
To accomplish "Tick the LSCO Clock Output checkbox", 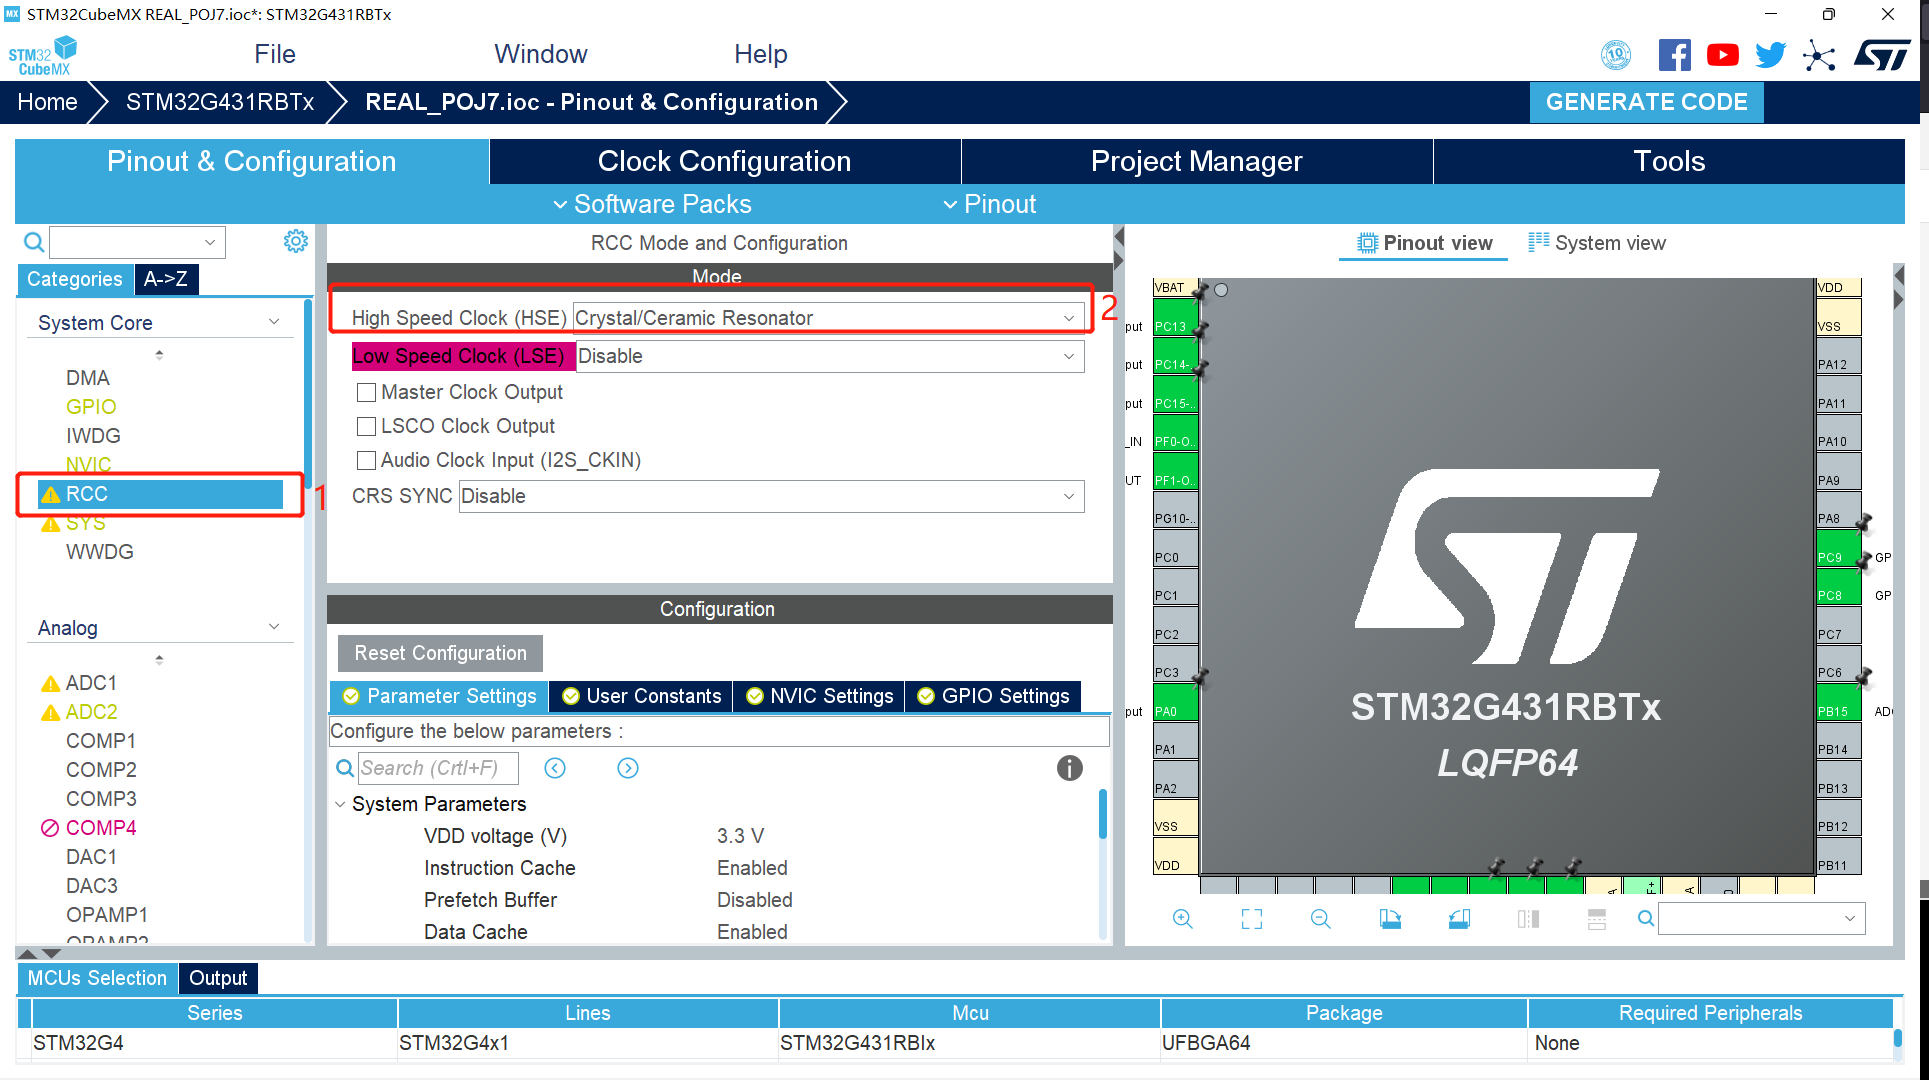I will pos(367,426).
